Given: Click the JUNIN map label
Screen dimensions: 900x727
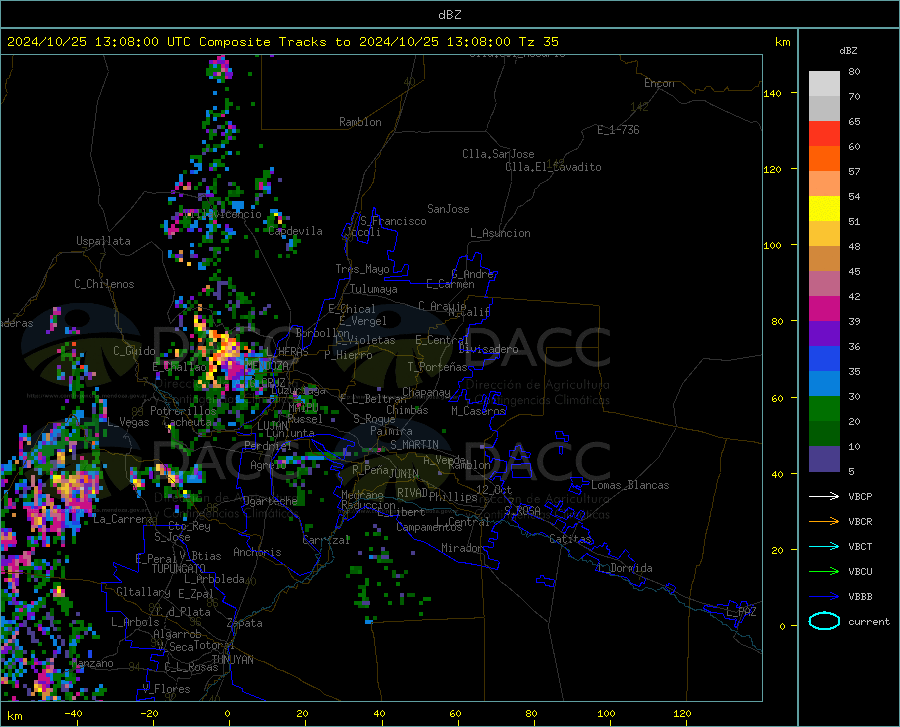Looking at the screenshot, I should (404, 473).
